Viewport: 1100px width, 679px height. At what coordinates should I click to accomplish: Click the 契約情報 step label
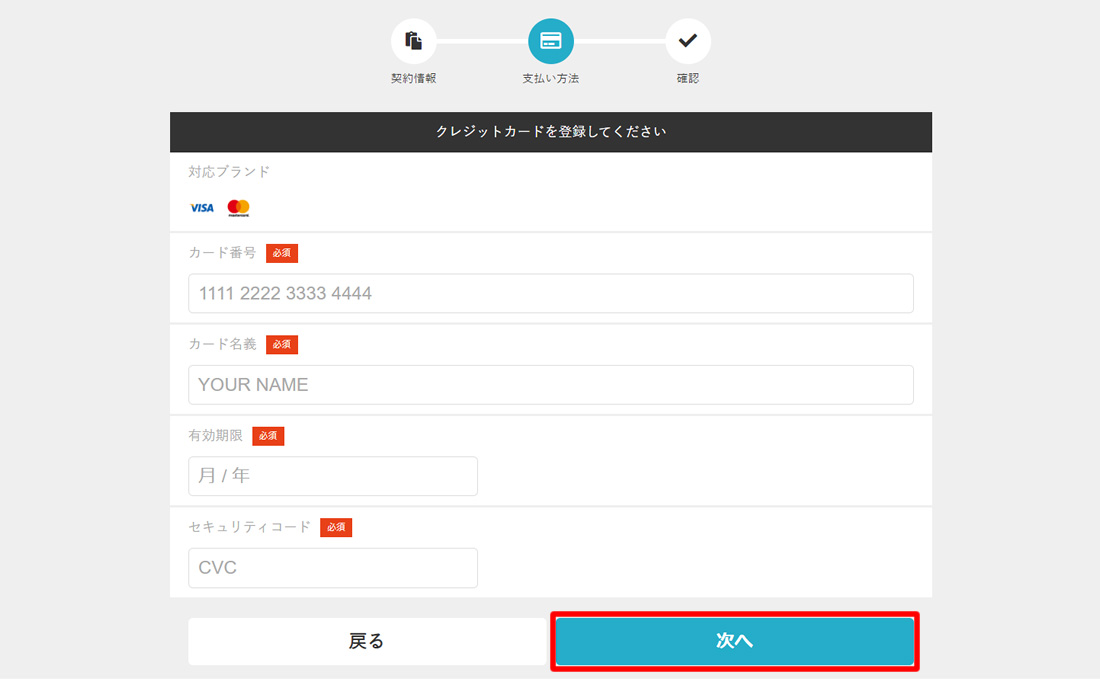coord(414,79)
